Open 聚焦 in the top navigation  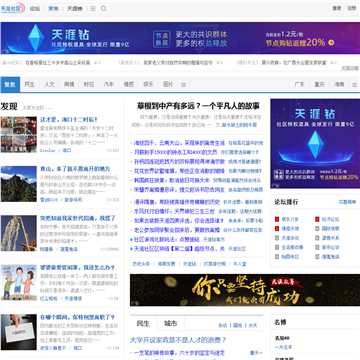click(x=53, y=9)
